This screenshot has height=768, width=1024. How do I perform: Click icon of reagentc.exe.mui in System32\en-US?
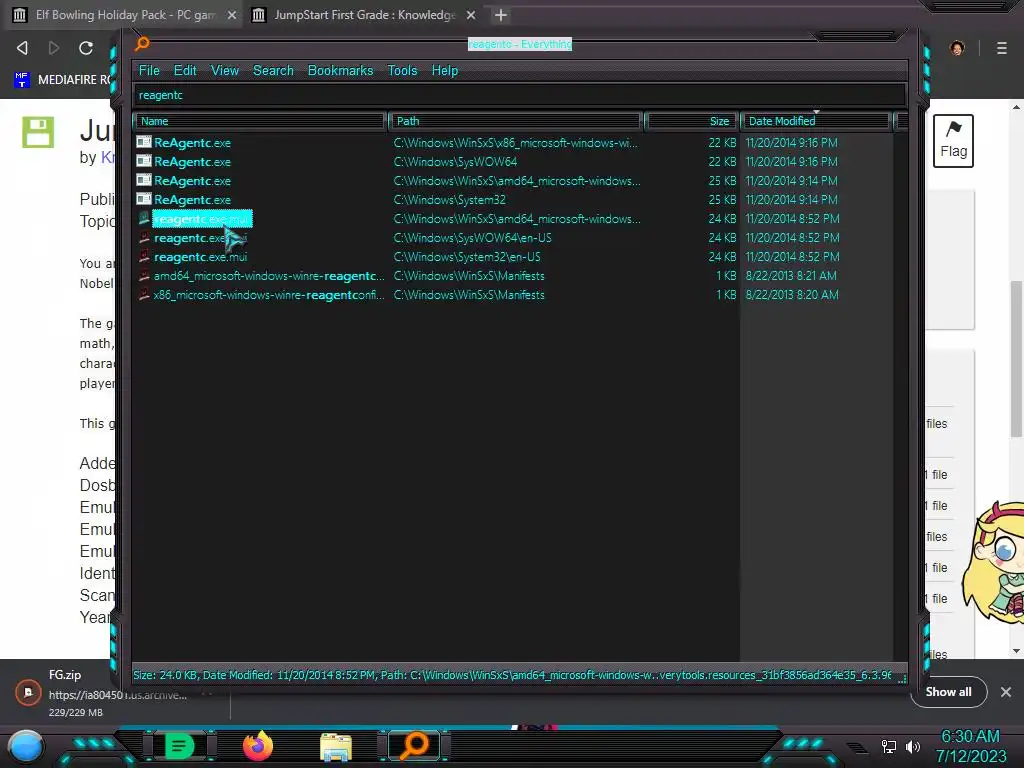(x=144, y=257)
